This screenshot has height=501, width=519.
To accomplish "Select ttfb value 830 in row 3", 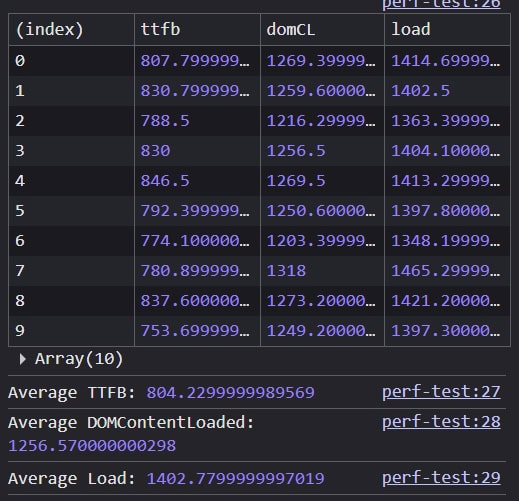I will point(155,151).
